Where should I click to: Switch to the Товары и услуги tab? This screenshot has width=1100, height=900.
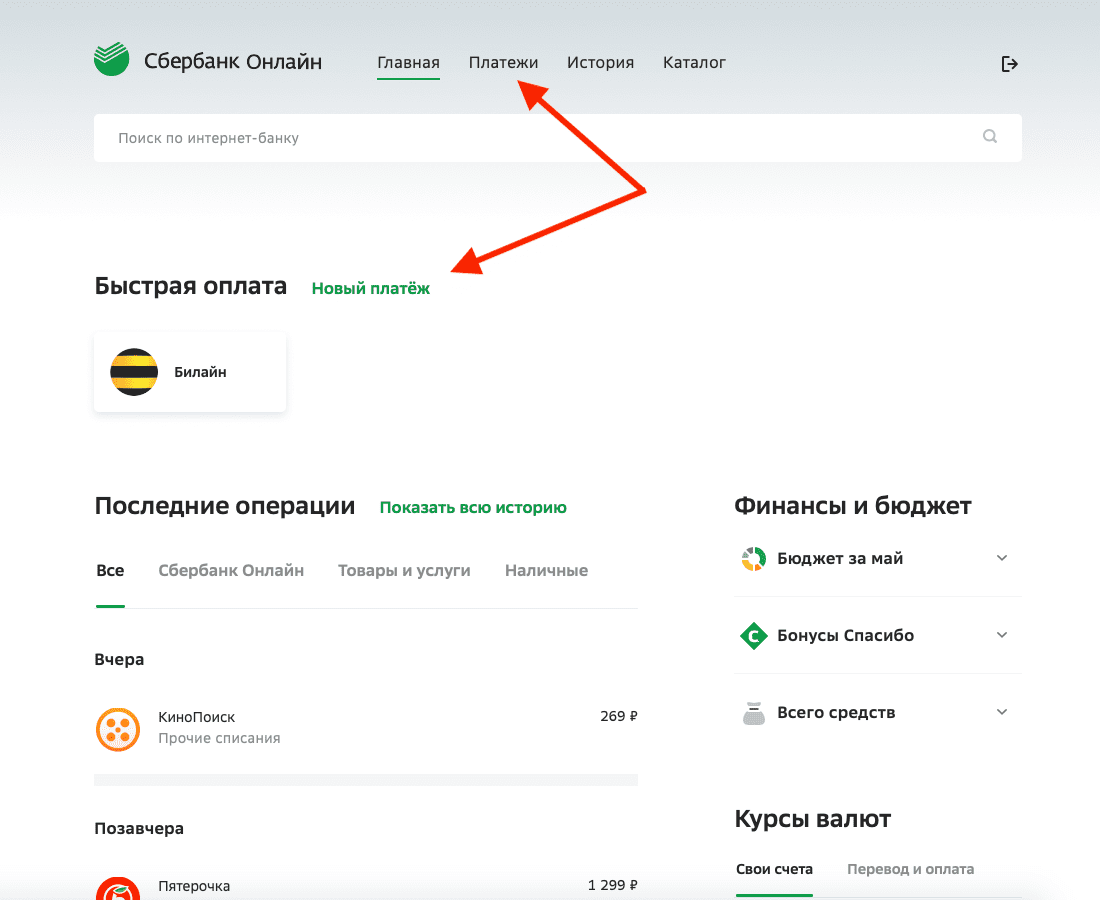tap(404, 570)
